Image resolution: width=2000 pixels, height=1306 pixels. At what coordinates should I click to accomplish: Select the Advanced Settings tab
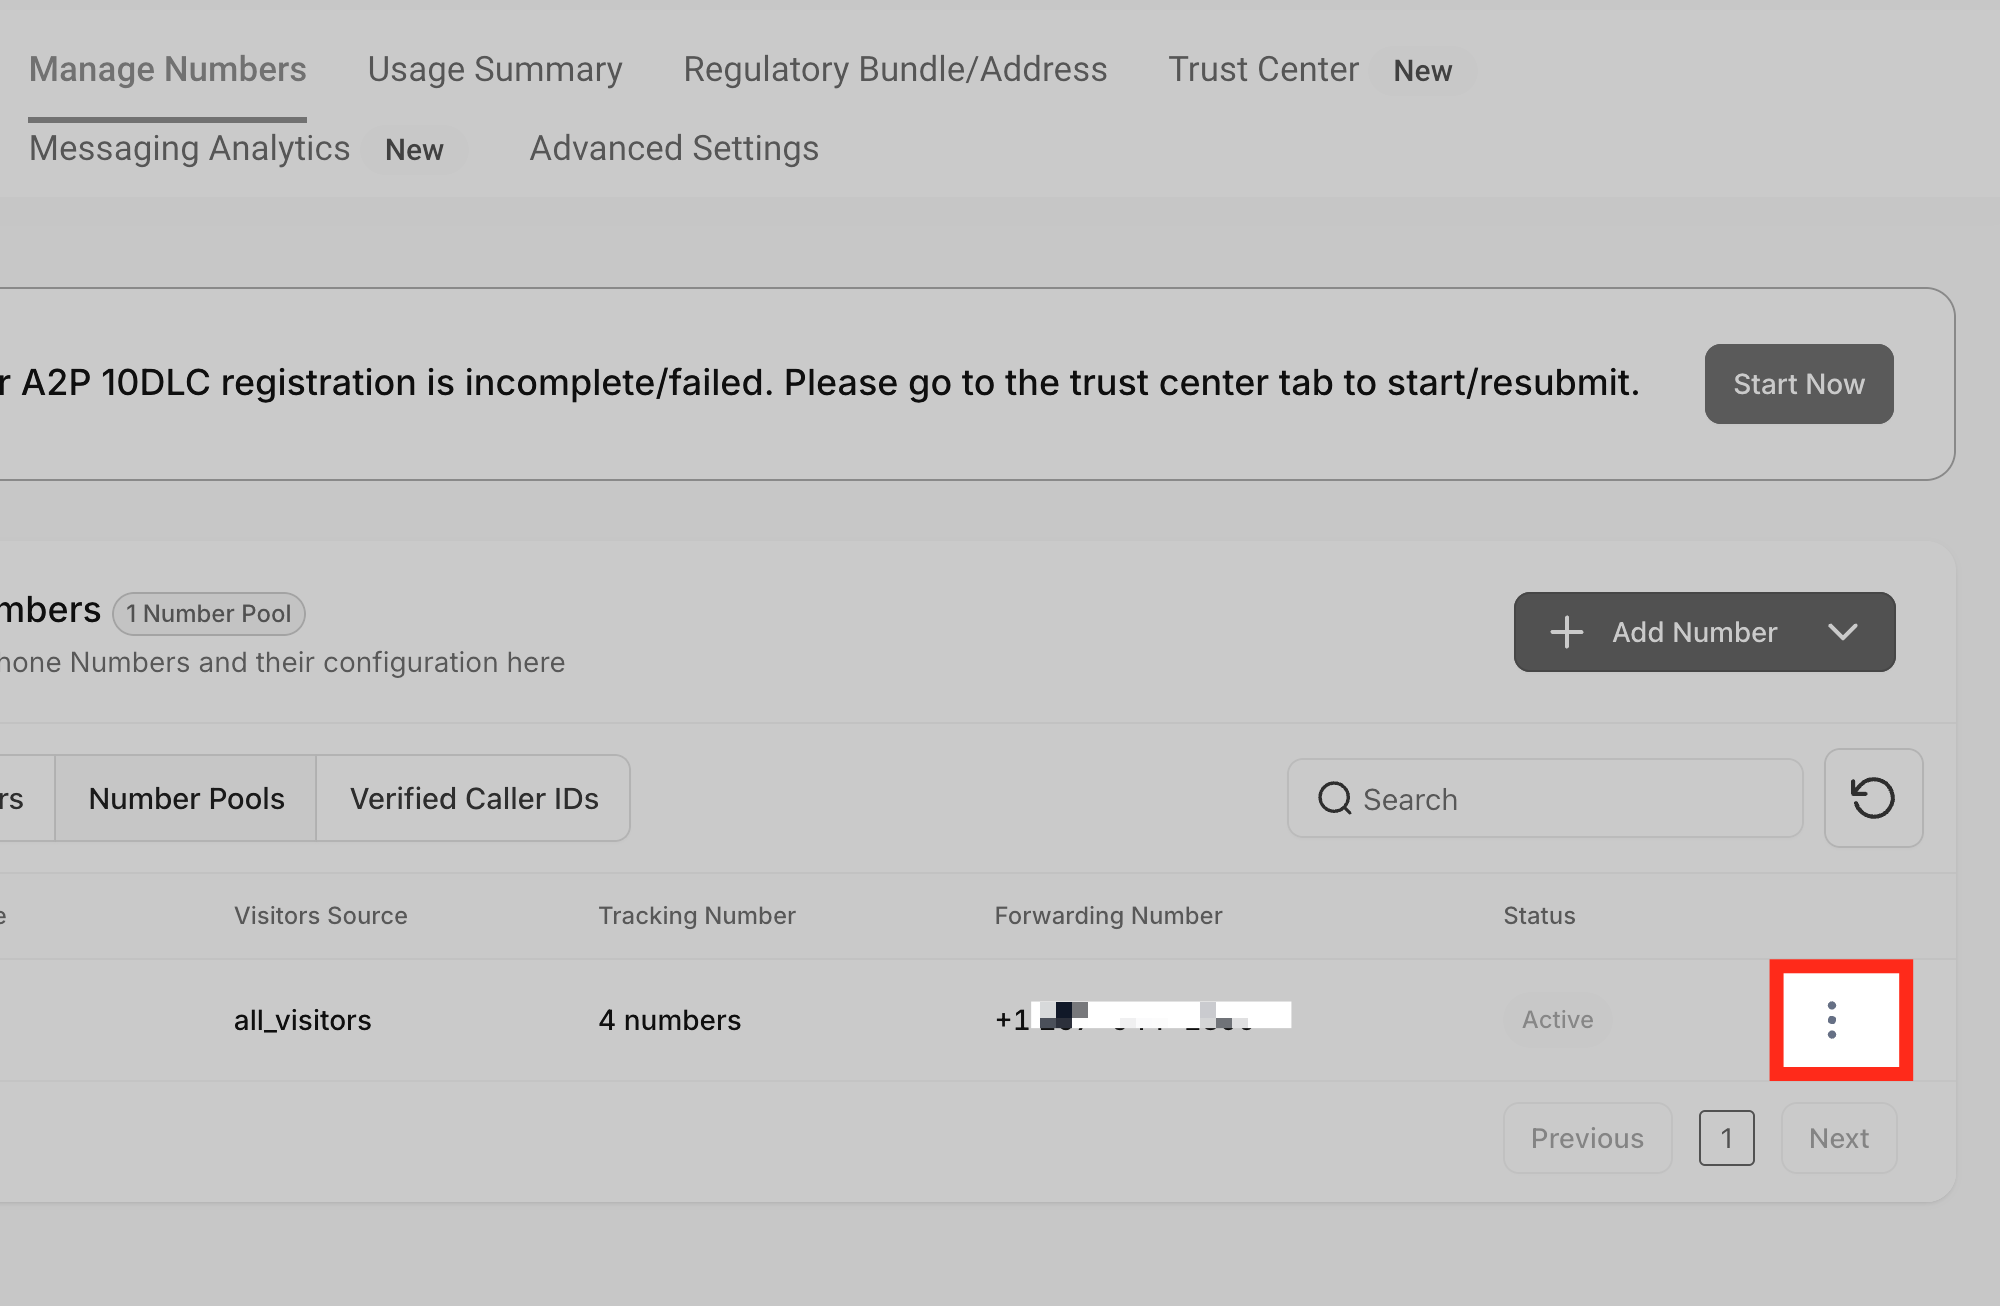coord(674,148)
